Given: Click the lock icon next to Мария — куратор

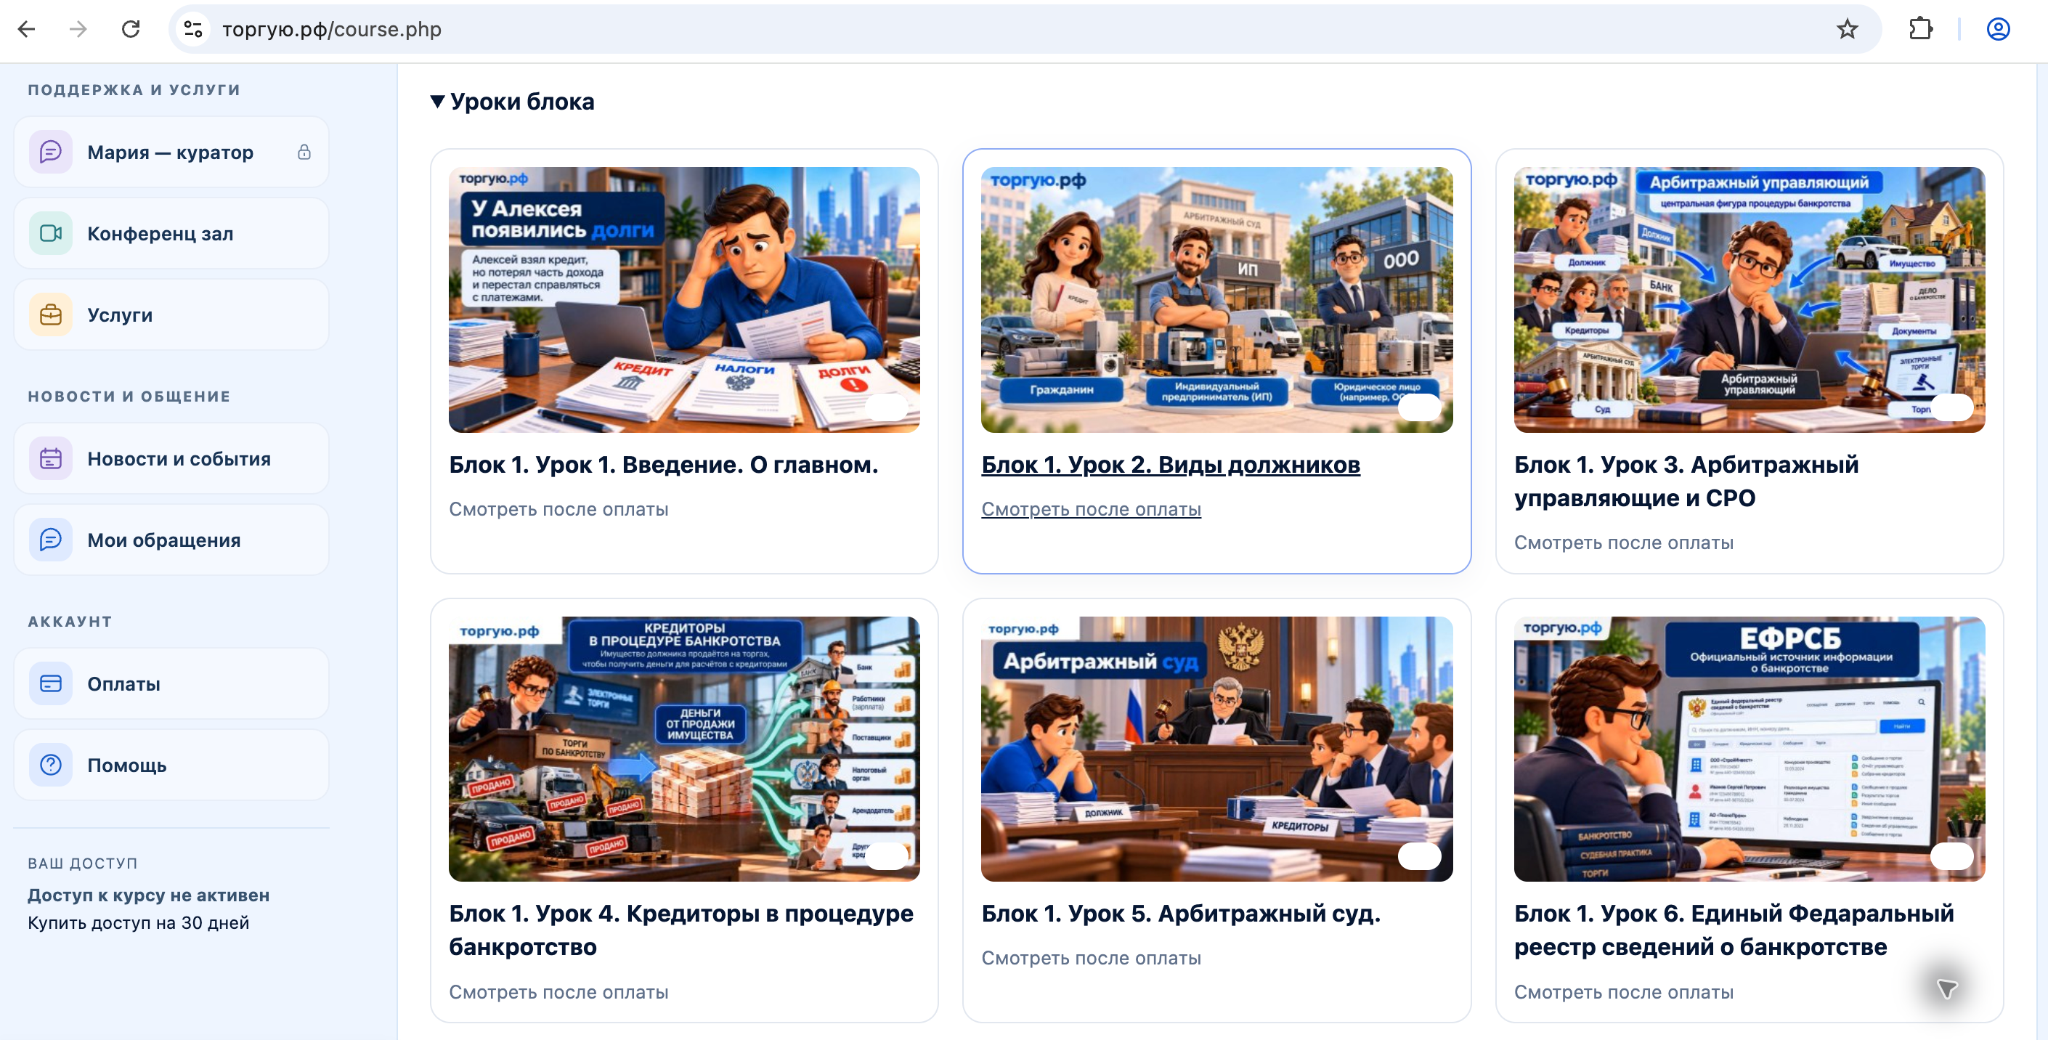Looking at the screenshot, I should coord(304,152).
